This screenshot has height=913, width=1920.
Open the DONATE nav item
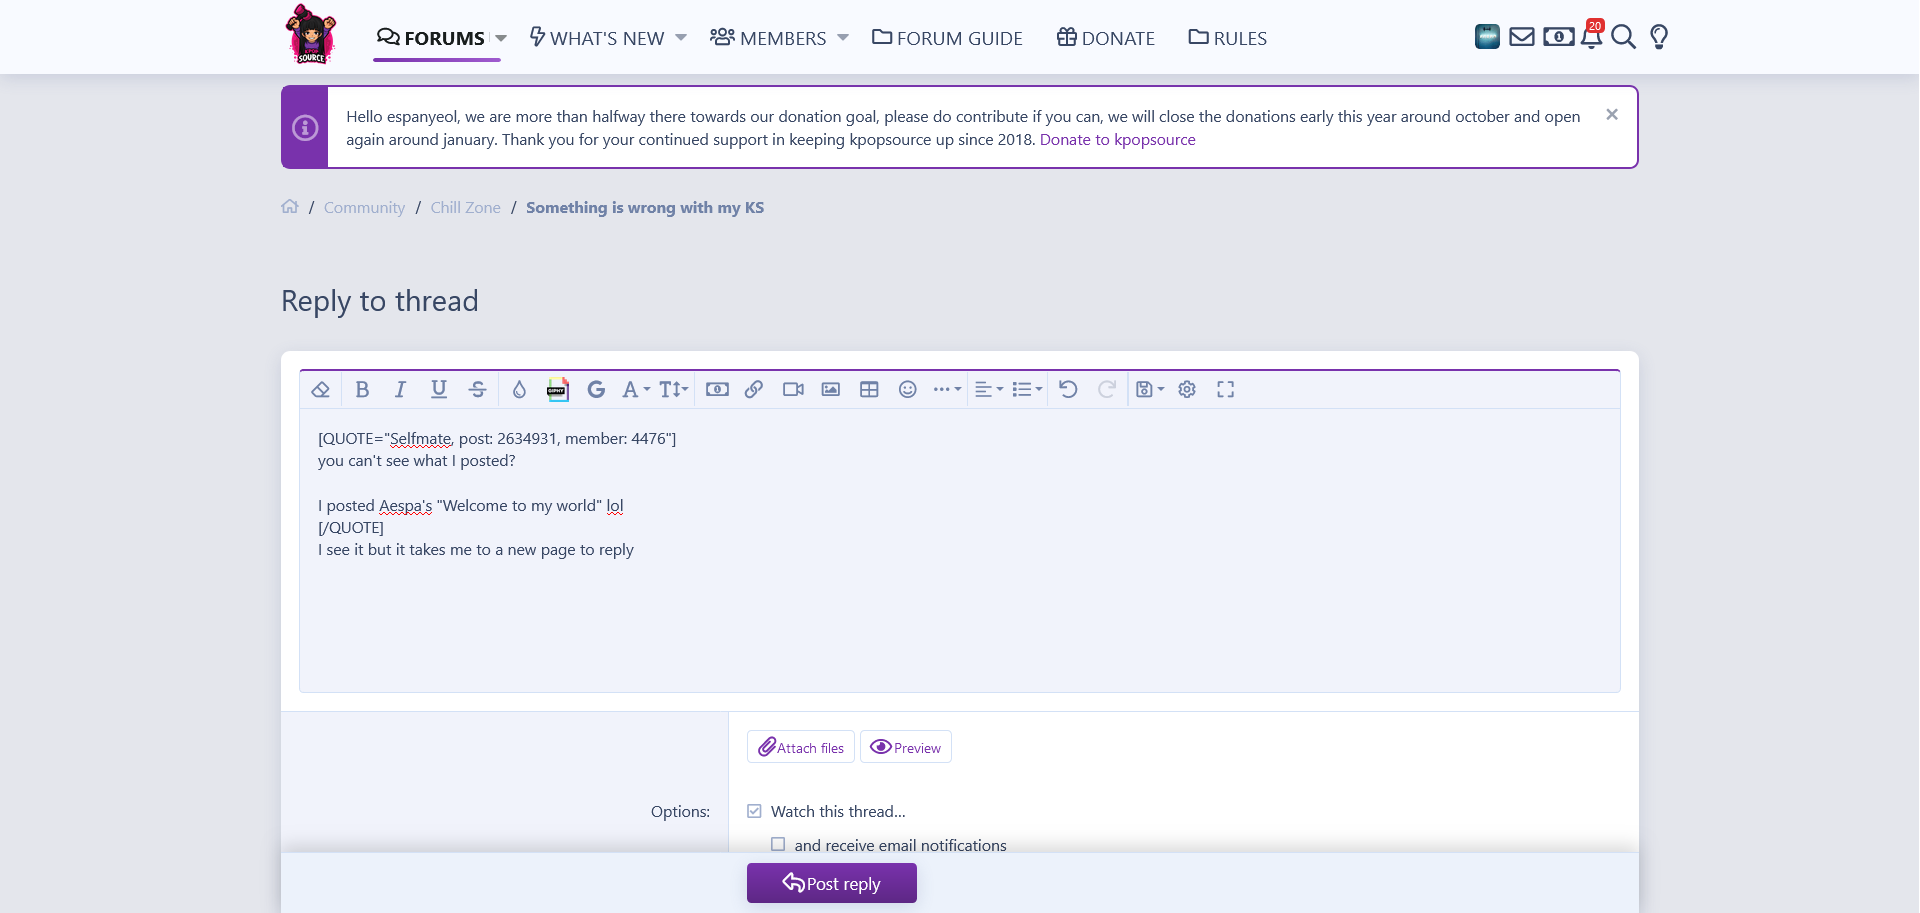1106,38
